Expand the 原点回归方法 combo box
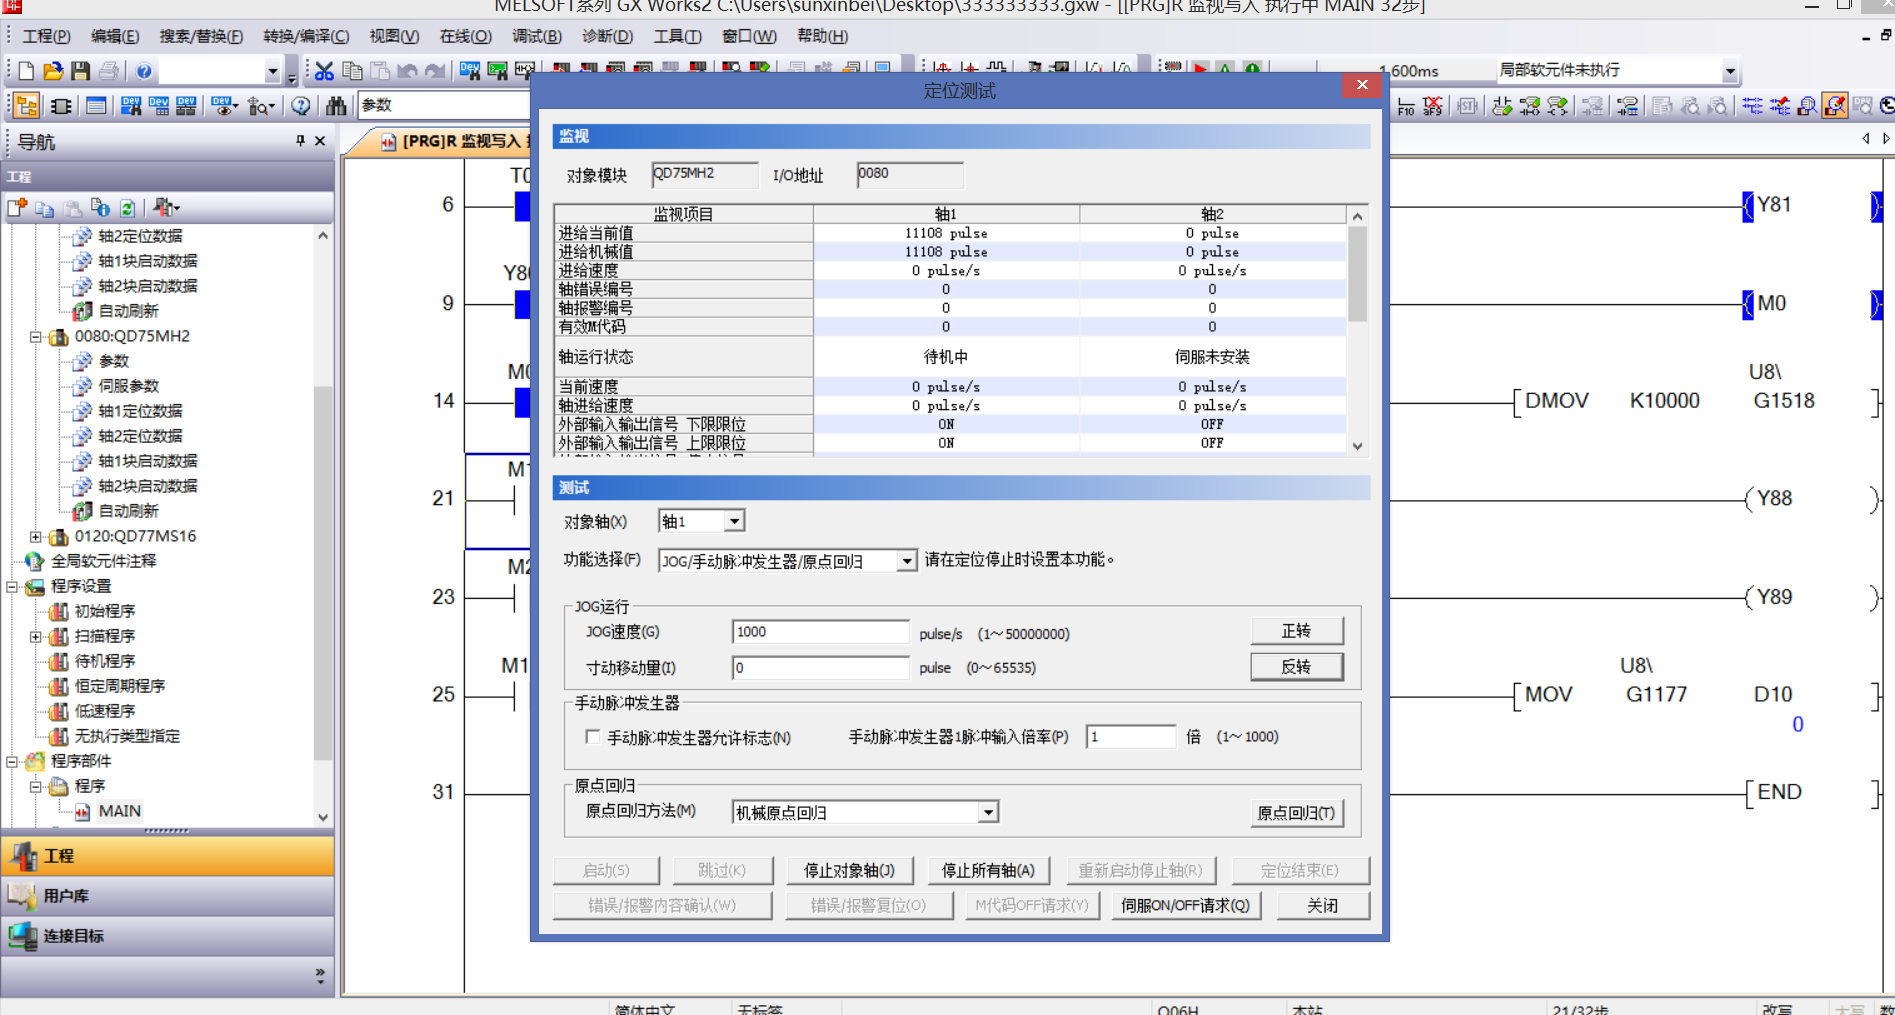This screenshot has width=1895, height=1015. coord(988,812)
